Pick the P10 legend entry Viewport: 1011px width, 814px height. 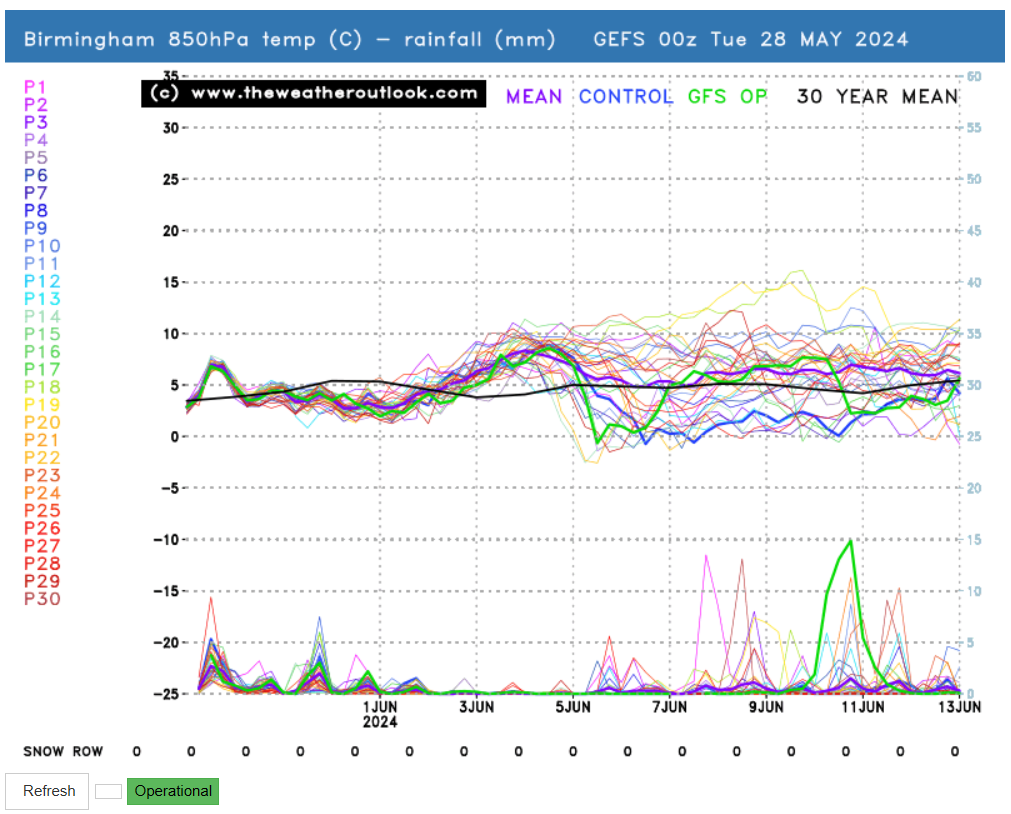coord(42,246)
